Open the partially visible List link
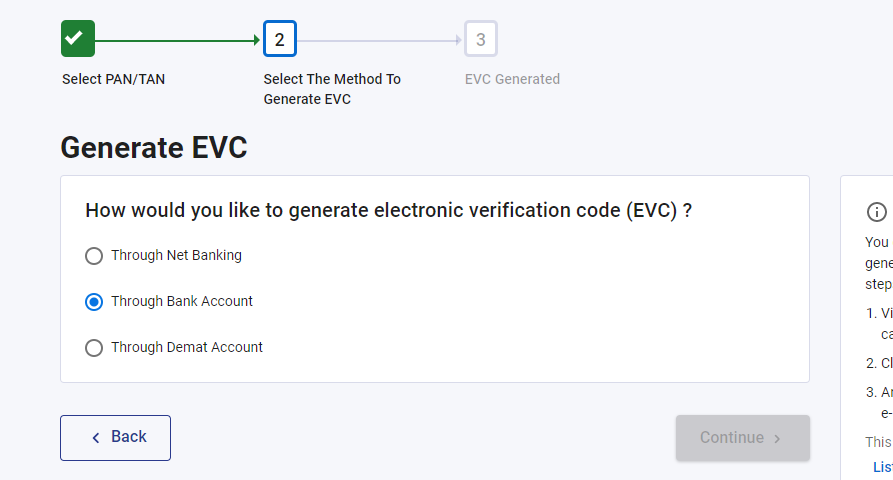The width and height of the screenshot is (893, 480). click(x=882, y=466)
